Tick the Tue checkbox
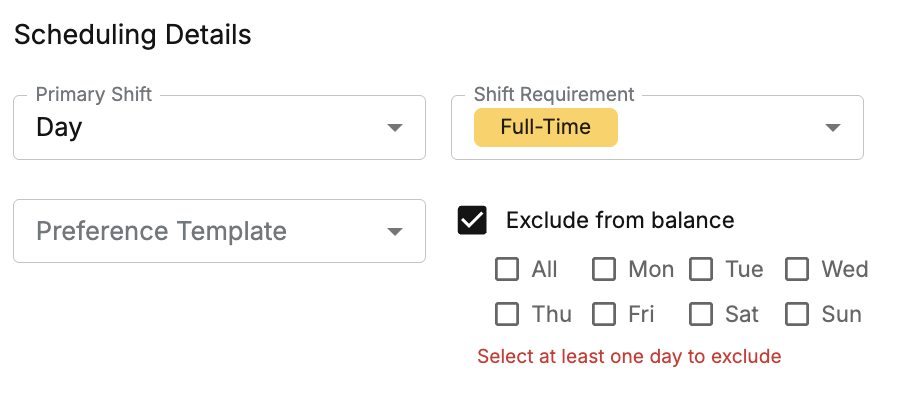 [701, 269]
